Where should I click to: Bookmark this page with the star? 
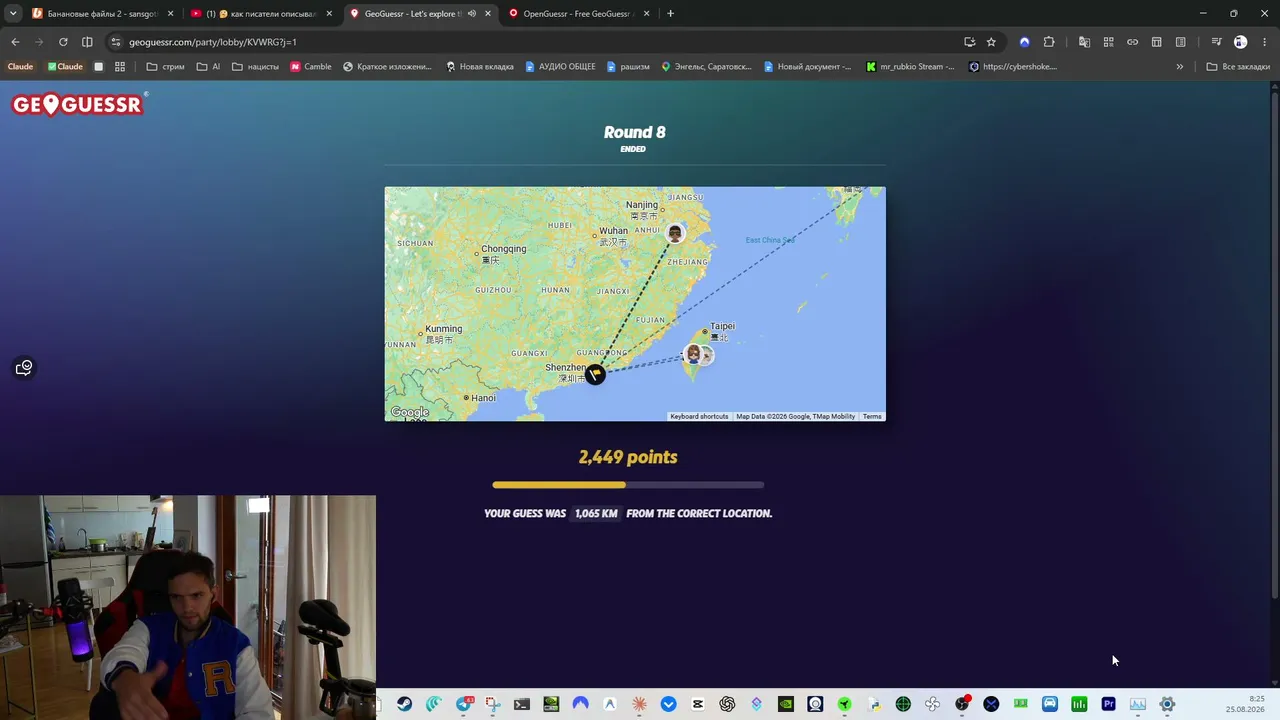[x=991, y=42]
